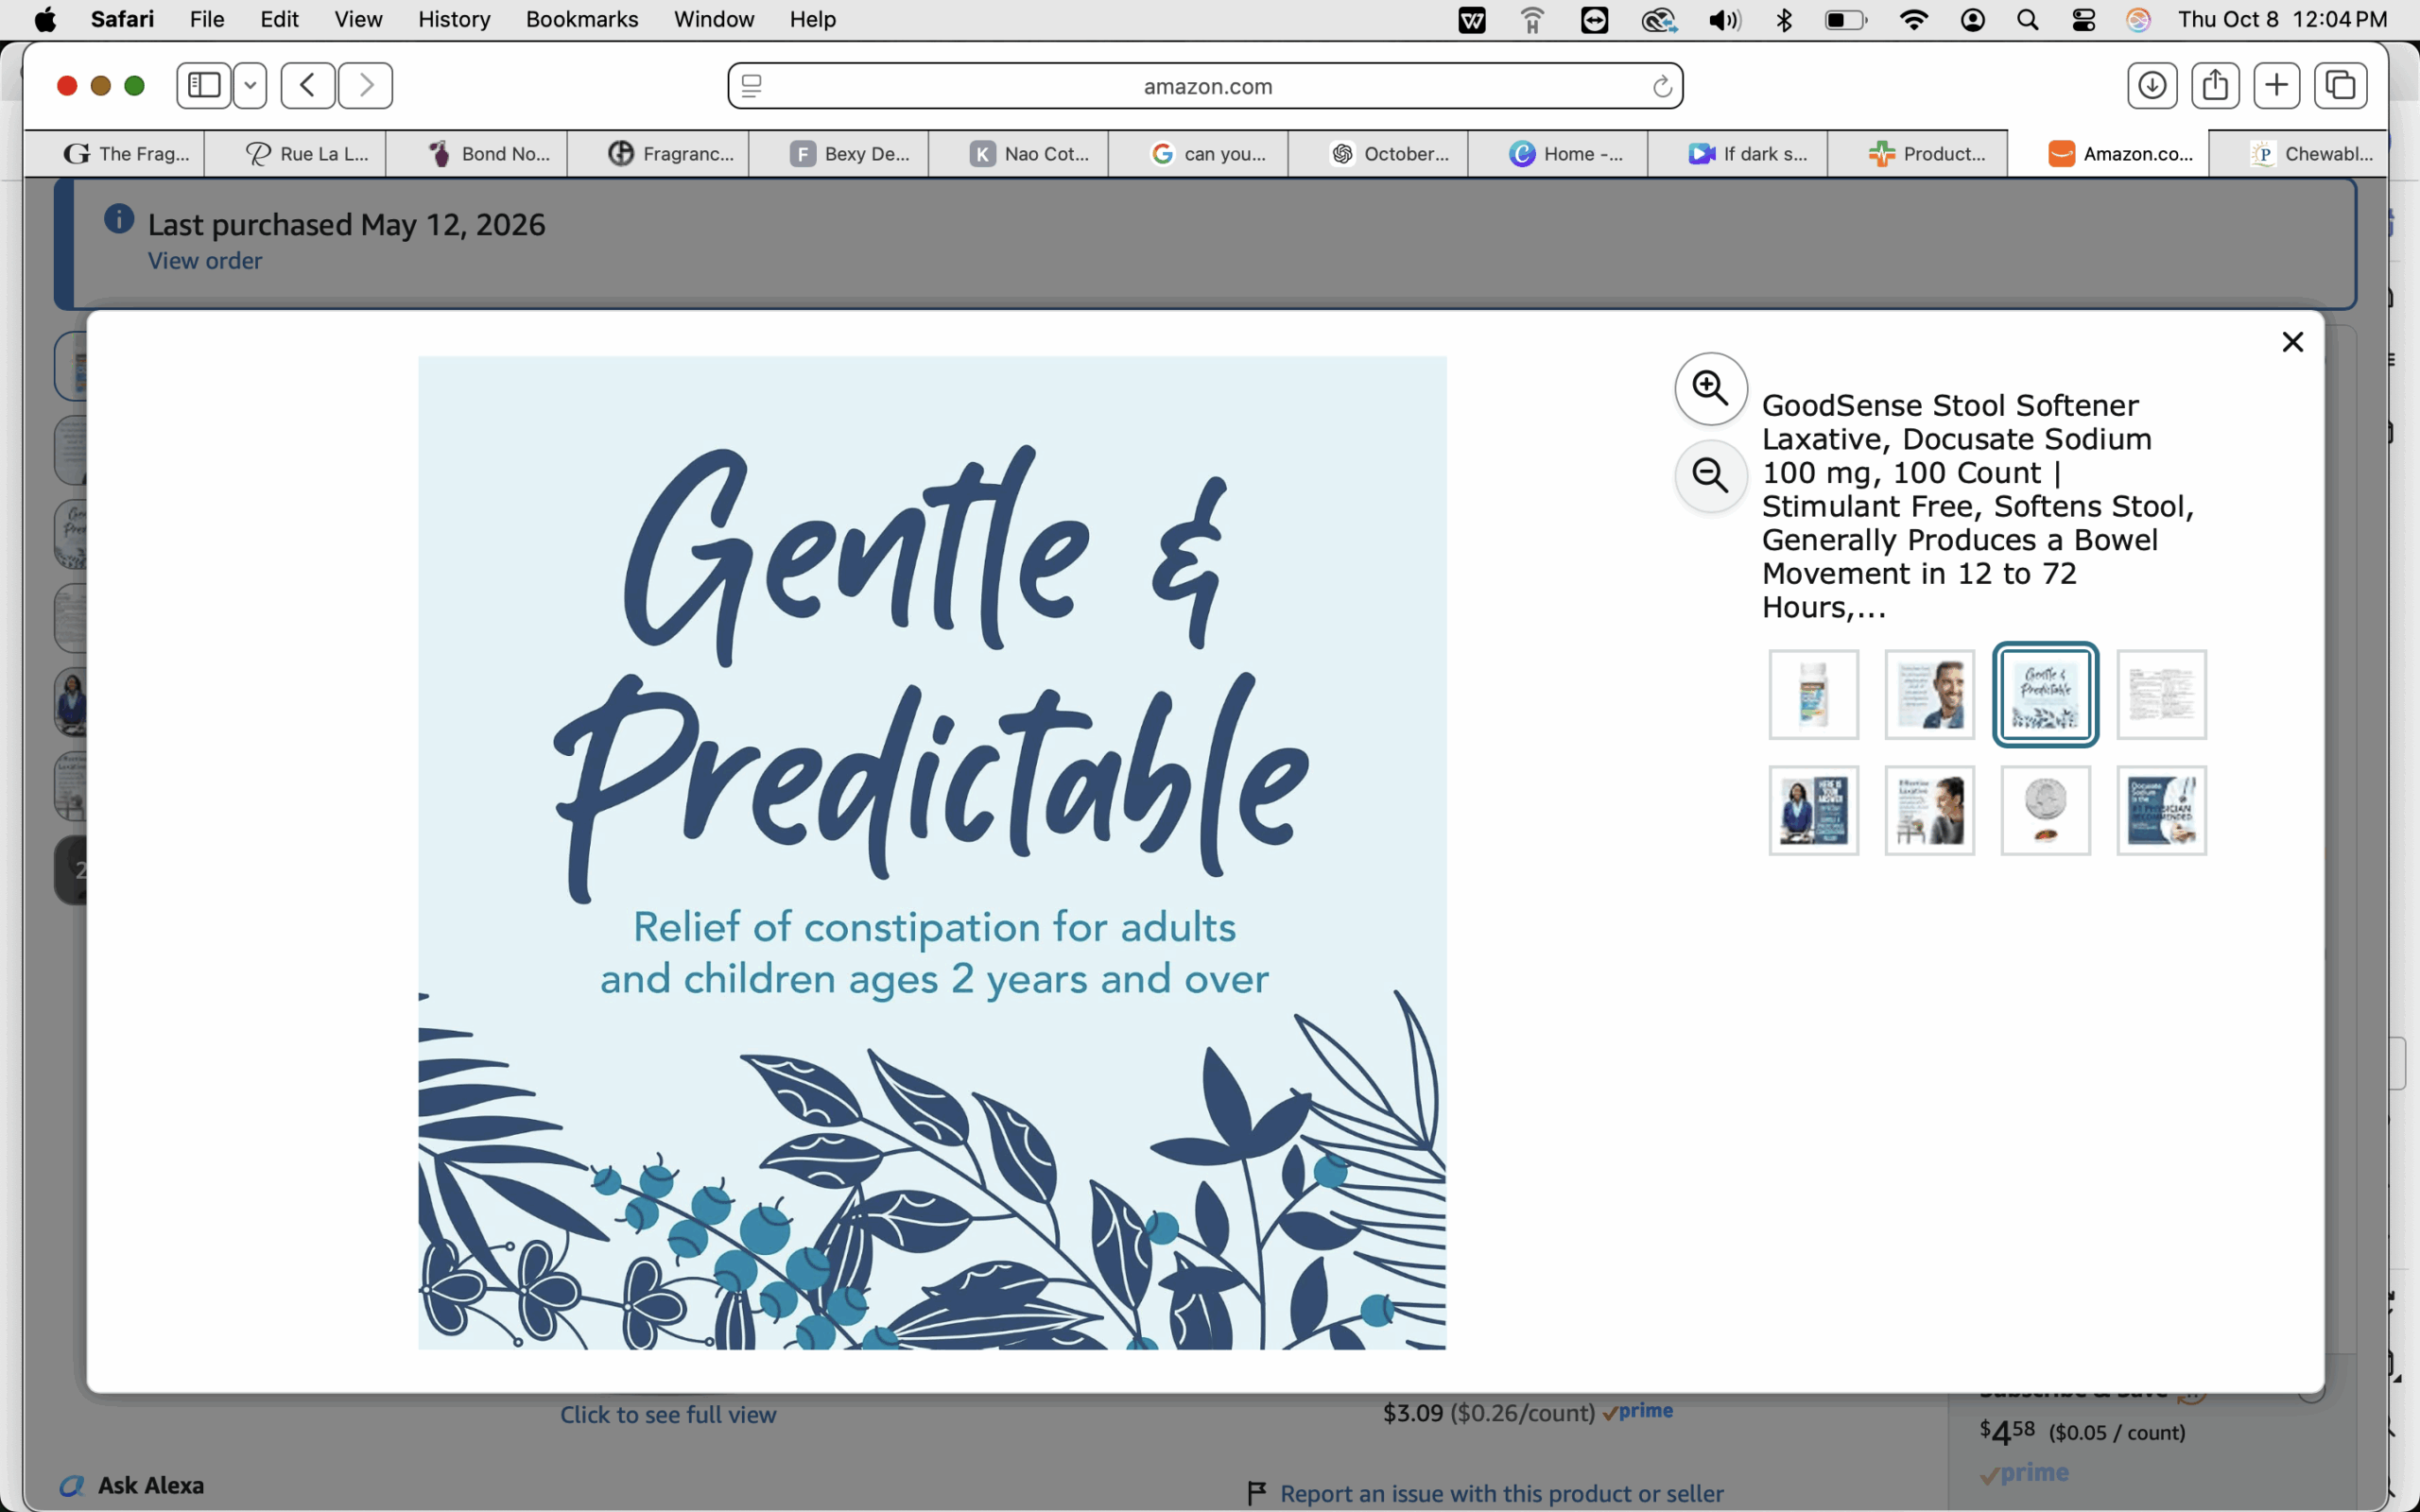This screenshot has width=2420, height=1512.
Task: Click the Click to see full view link
Action: 668,1414
